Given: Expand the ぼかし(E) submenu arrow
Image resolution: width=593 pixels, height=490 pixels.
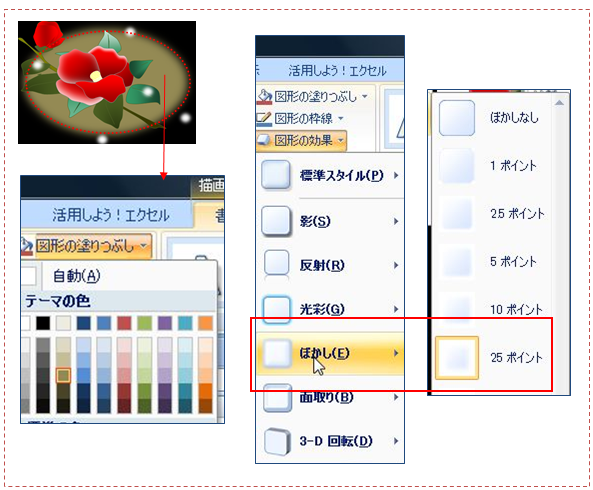Looking at the screenshot, I should (x=396, y=353).
